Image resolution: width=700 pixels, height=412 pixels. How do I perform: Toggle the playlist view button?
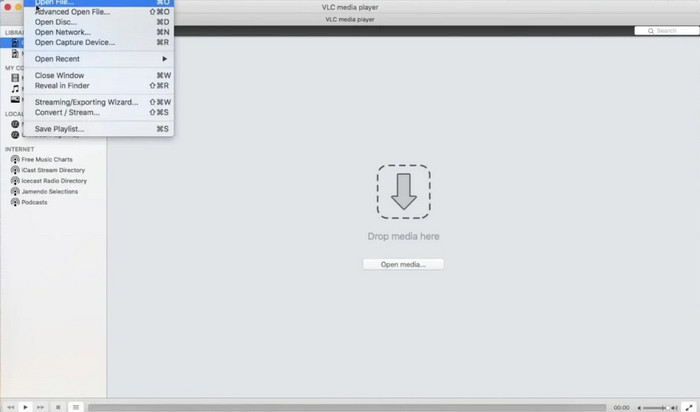76,407
